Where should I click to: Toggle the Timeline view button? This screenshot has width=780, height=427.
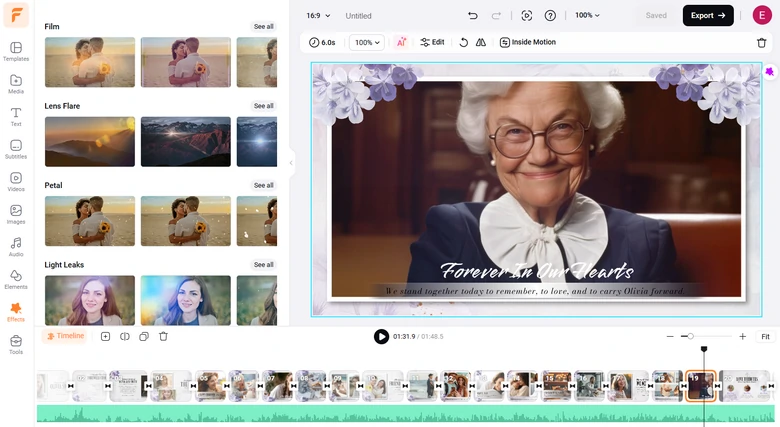click(65, 336)
